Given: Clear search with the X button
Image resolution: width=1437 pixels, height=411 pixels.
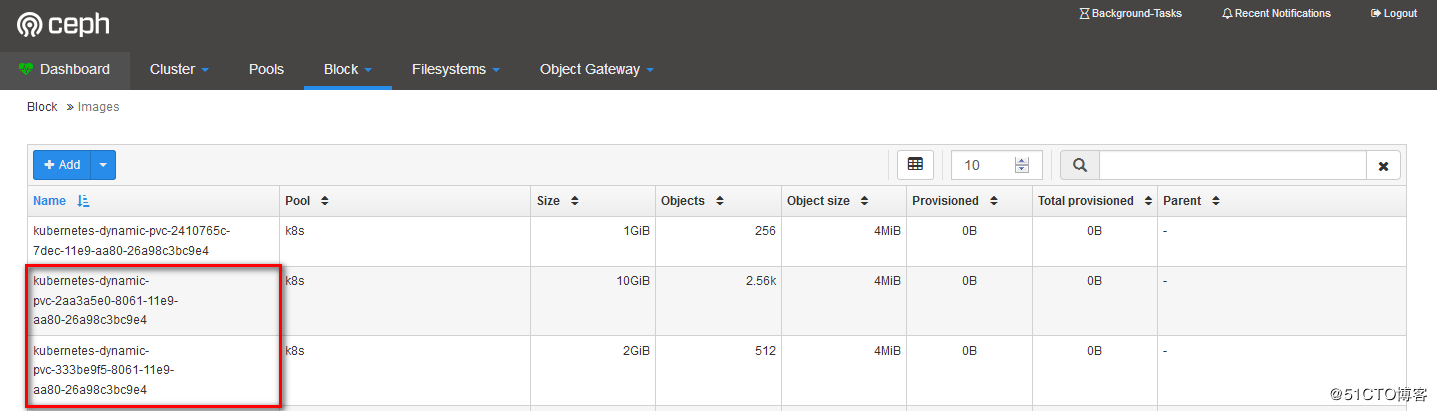Looking at the screenshot, I should click(x=1383, y=166).
